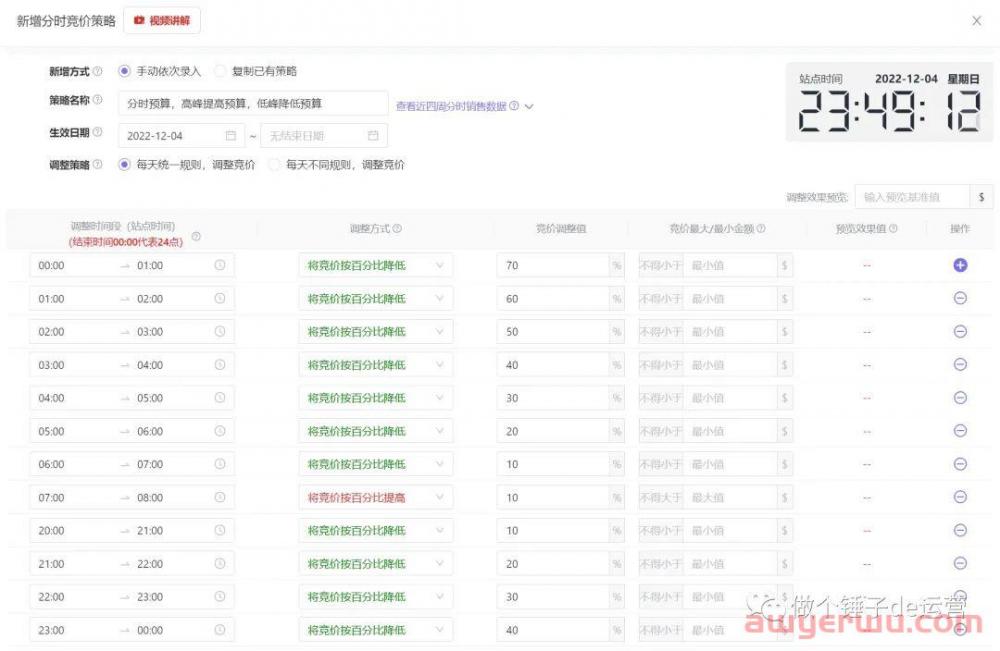Open adjustment method dropdown for 20:00 row

[375, 531]
